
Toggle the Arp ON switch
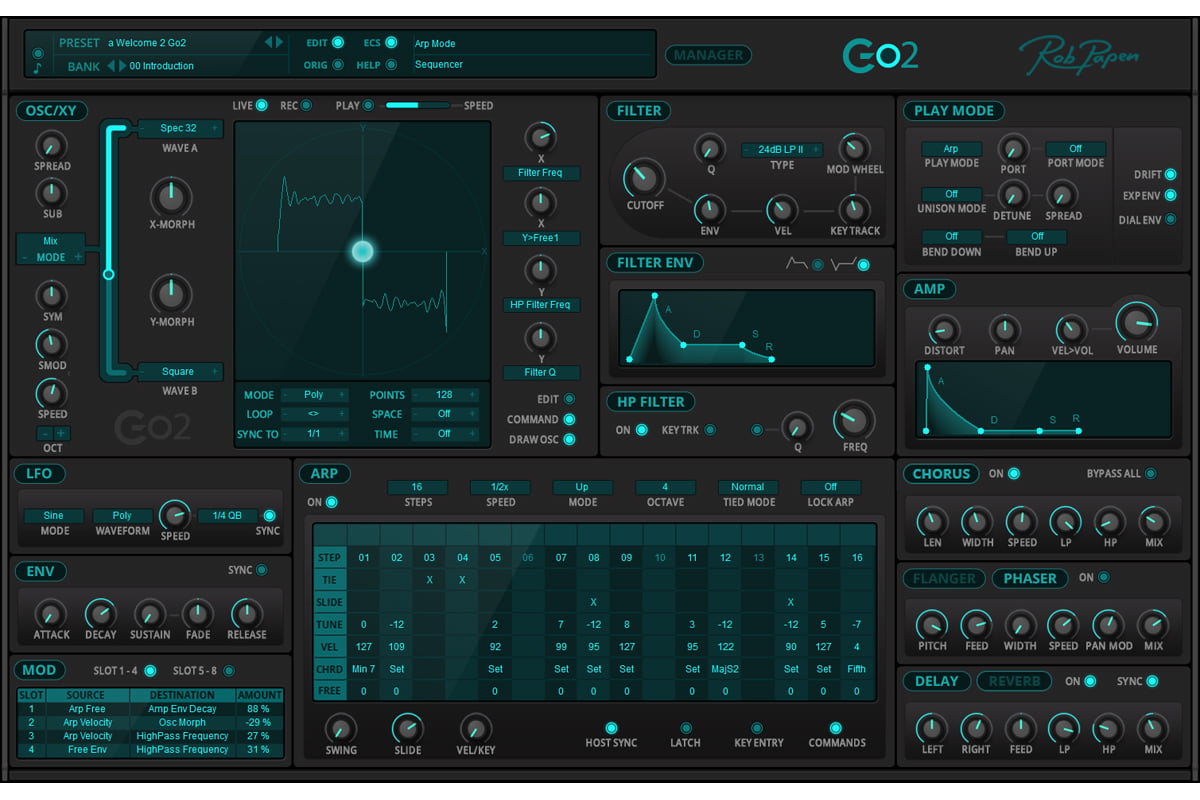click(x=331, y=502)
